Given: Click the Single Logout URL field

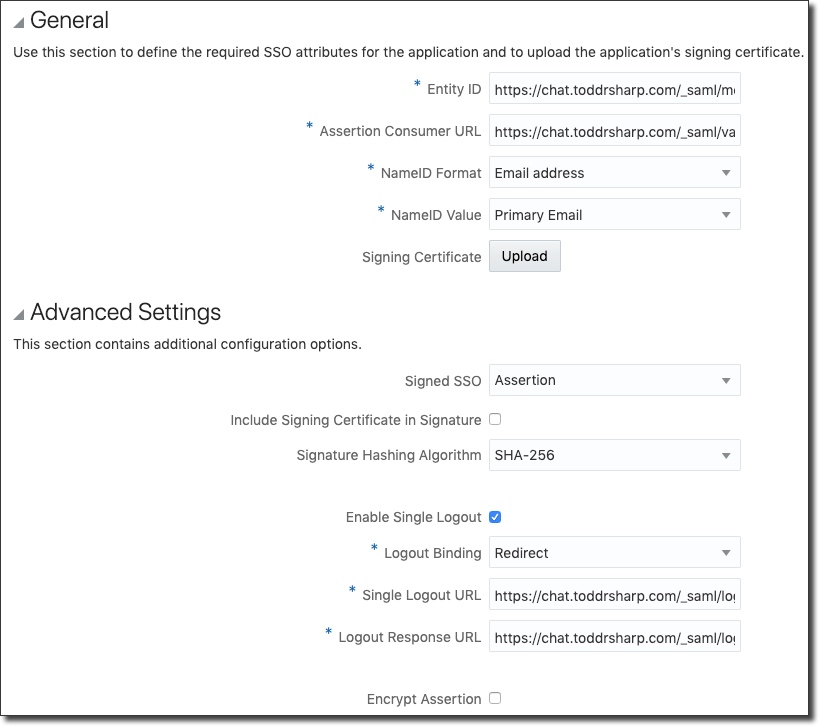Looking at the screenshot, I should pyautogui.click(x=614, y=595).
